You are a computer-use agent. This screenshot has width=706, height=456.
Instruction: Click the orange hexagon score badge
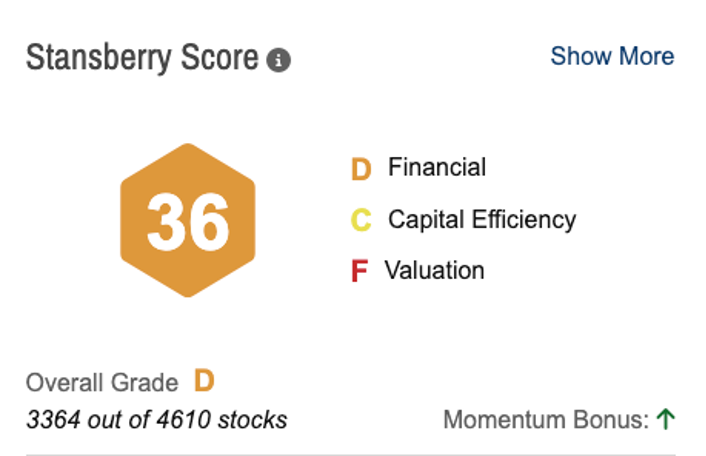coord(188,220)
